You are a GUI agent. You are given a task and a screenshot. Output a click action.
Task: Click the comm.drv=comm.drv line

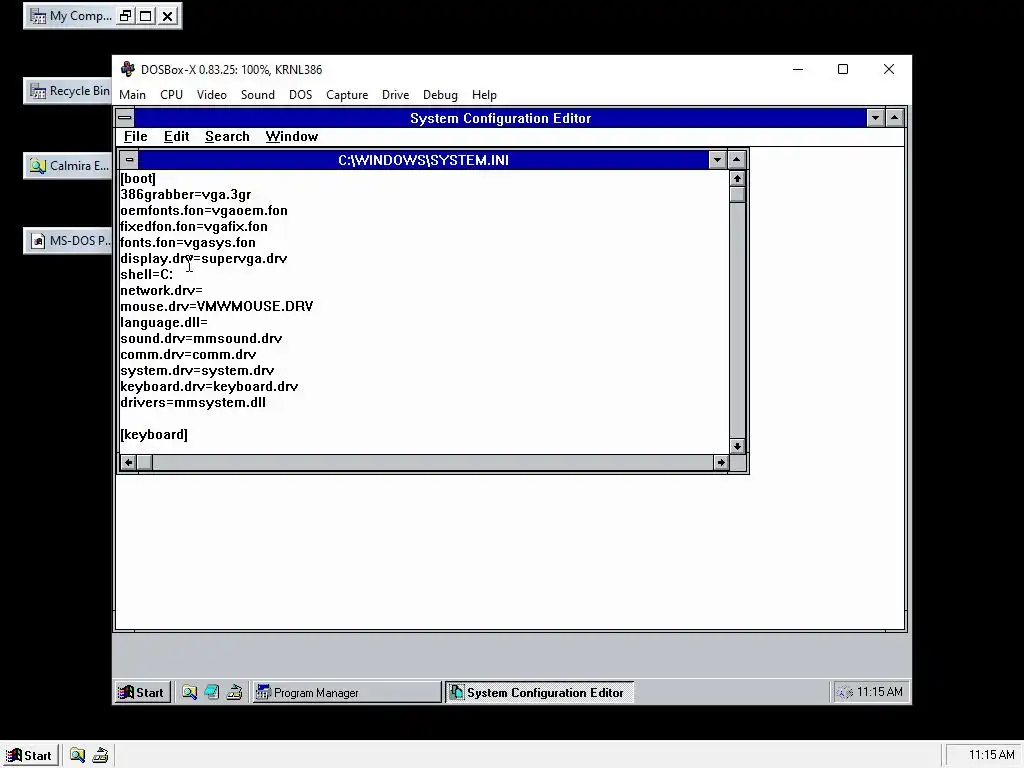click(x=188, y=355)
